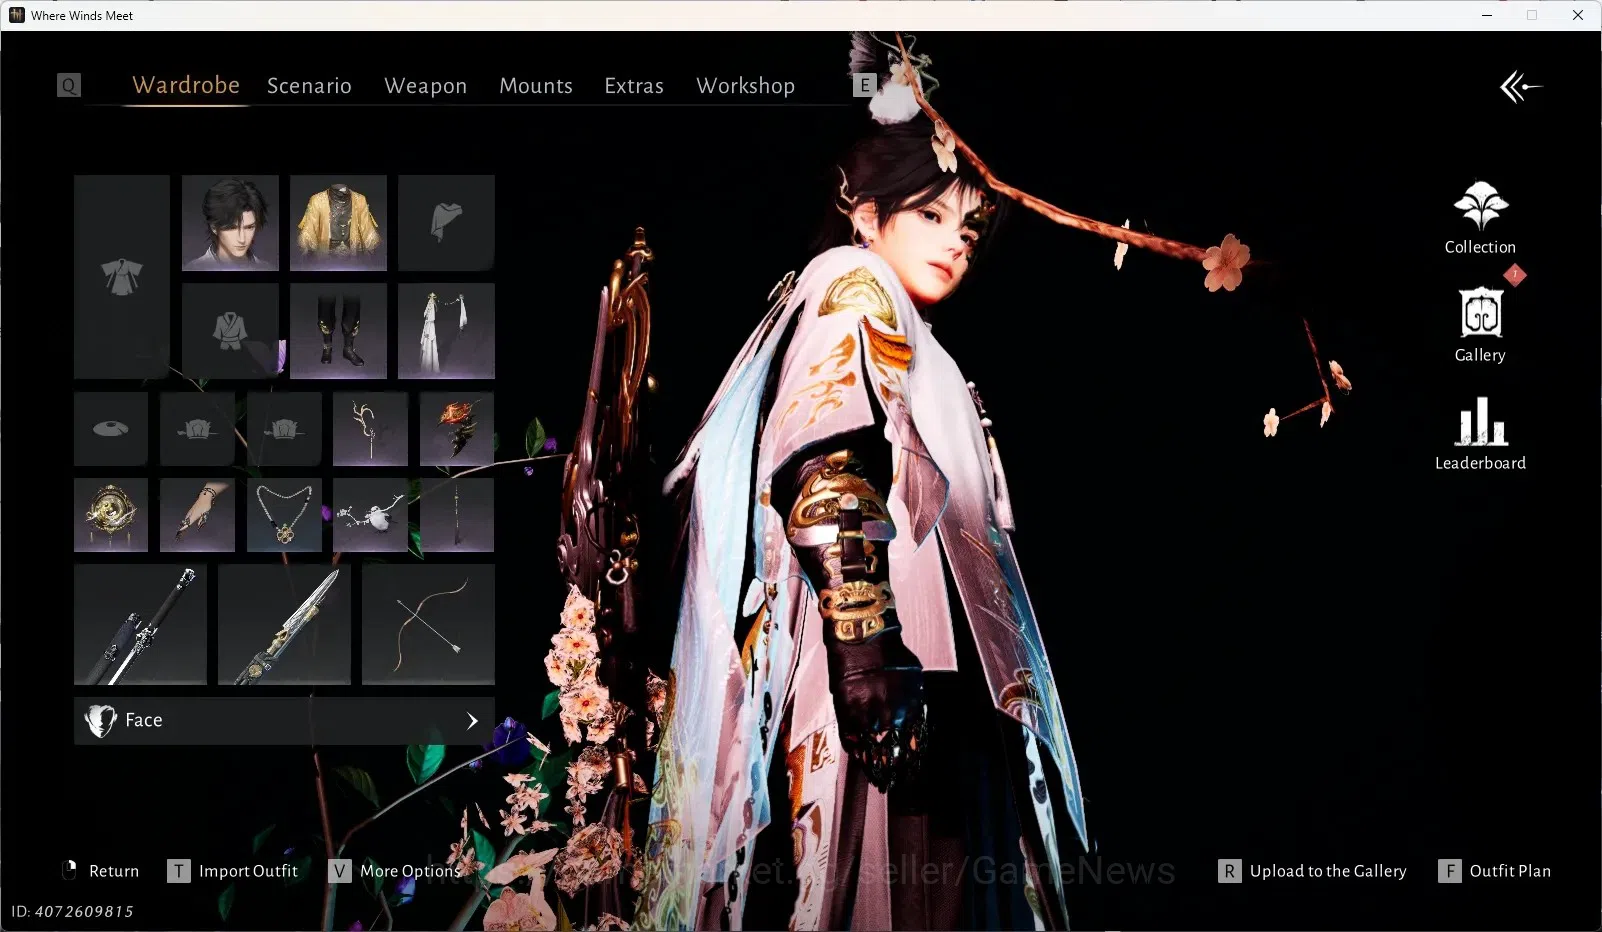Click the Q previous-tab key icon
Image resolution: width=1602 pixels, height=932 pixels.
69,85
